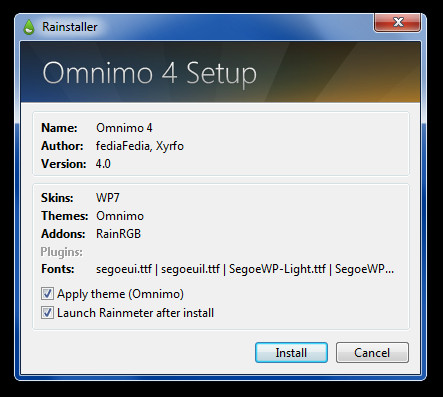
Task: Click the greyed Plugins label
Action: [x=62, y=252]
